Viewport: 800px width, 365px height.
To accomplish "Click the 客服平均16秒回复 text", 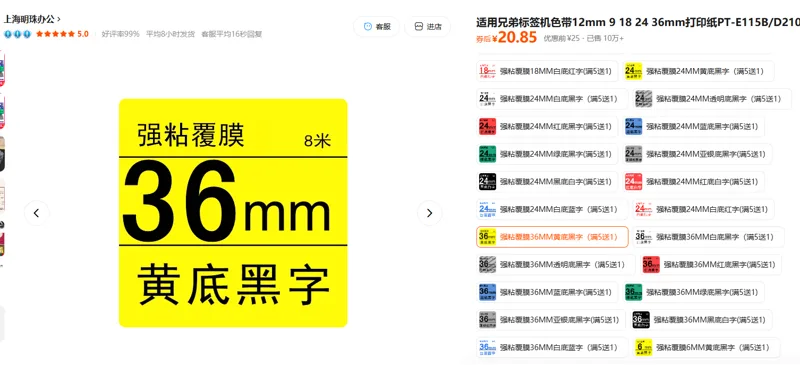I will pyautogui.click(x=232, y=34).
